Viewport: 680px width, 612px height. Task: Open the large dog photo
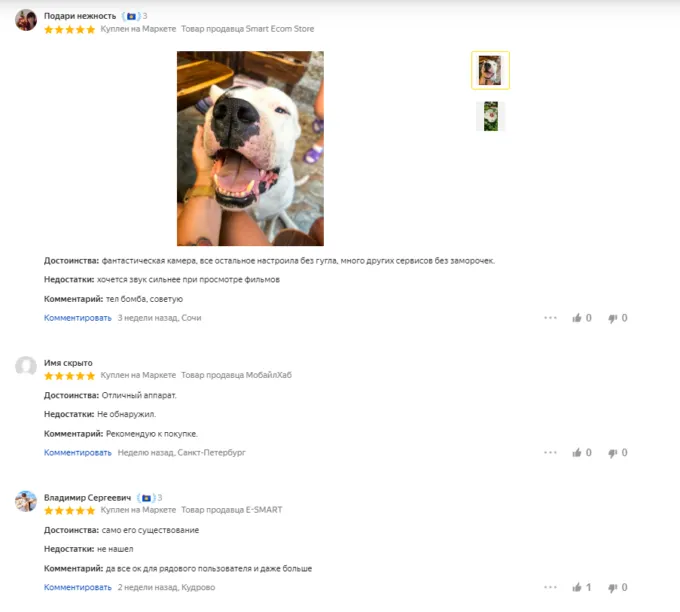point(250,148)
